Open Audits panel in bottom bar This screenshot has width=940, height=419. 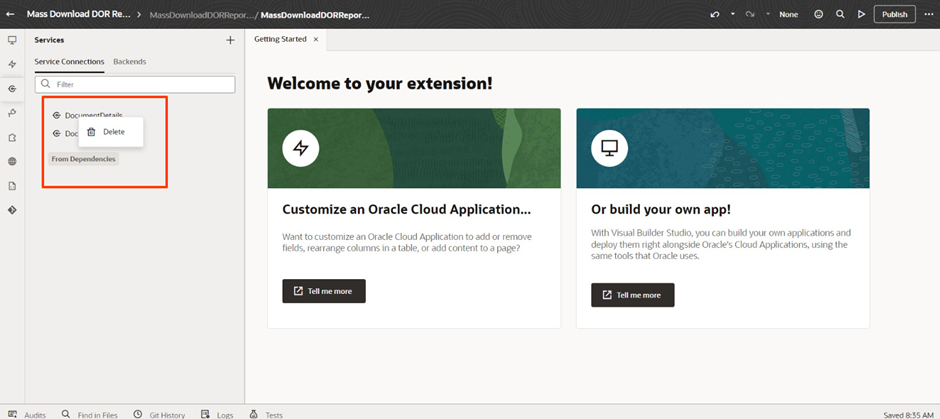click(x=27, y=415)
